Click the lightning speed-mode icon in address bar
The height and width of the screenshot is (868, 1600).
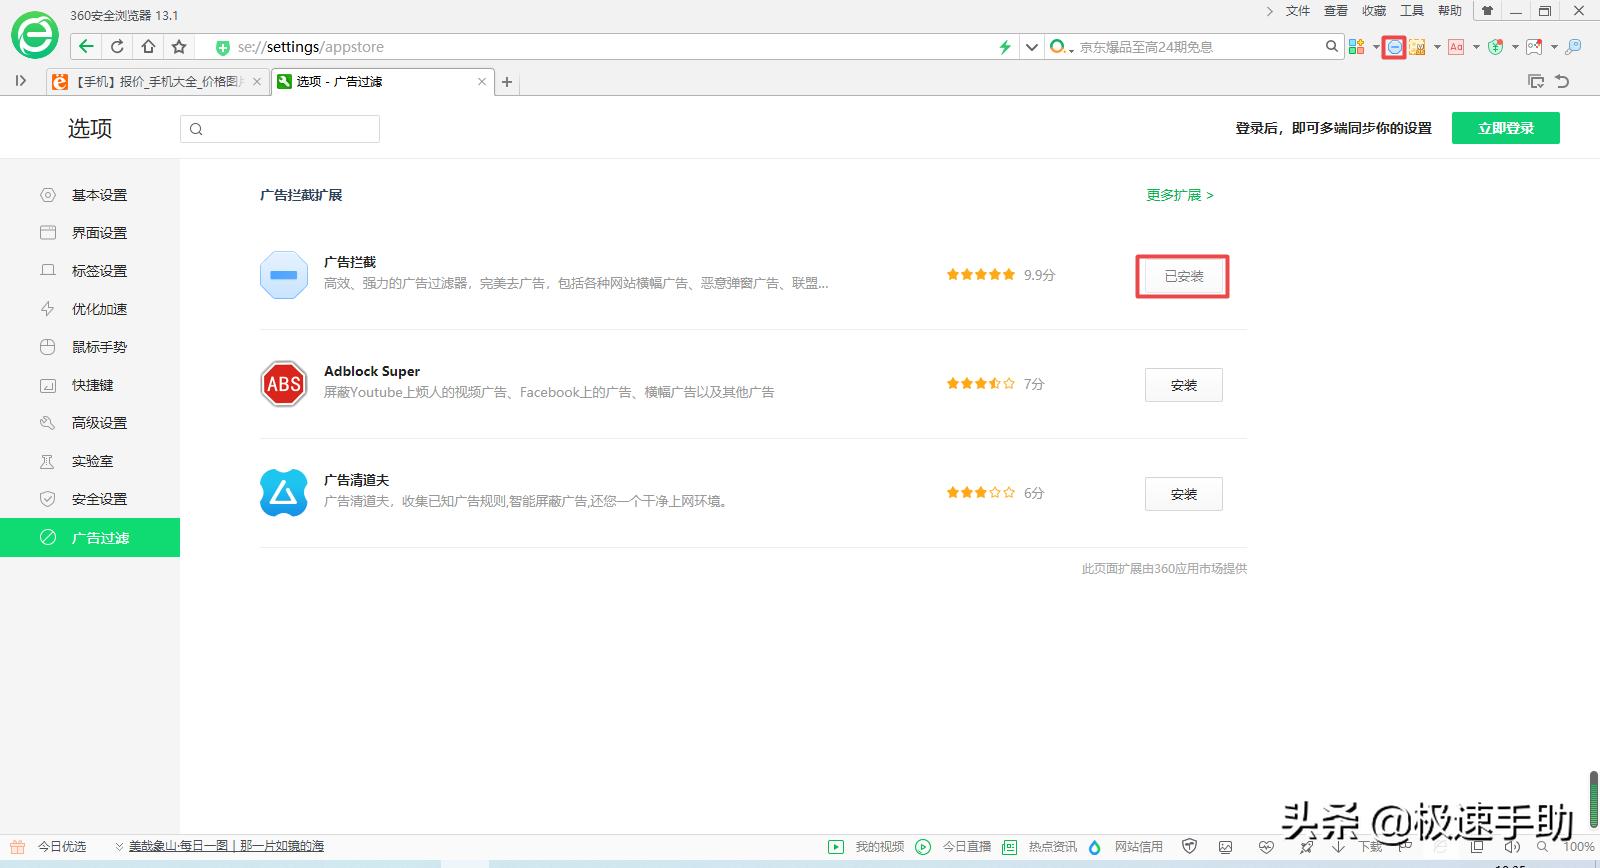click(x=1005, y=47)
